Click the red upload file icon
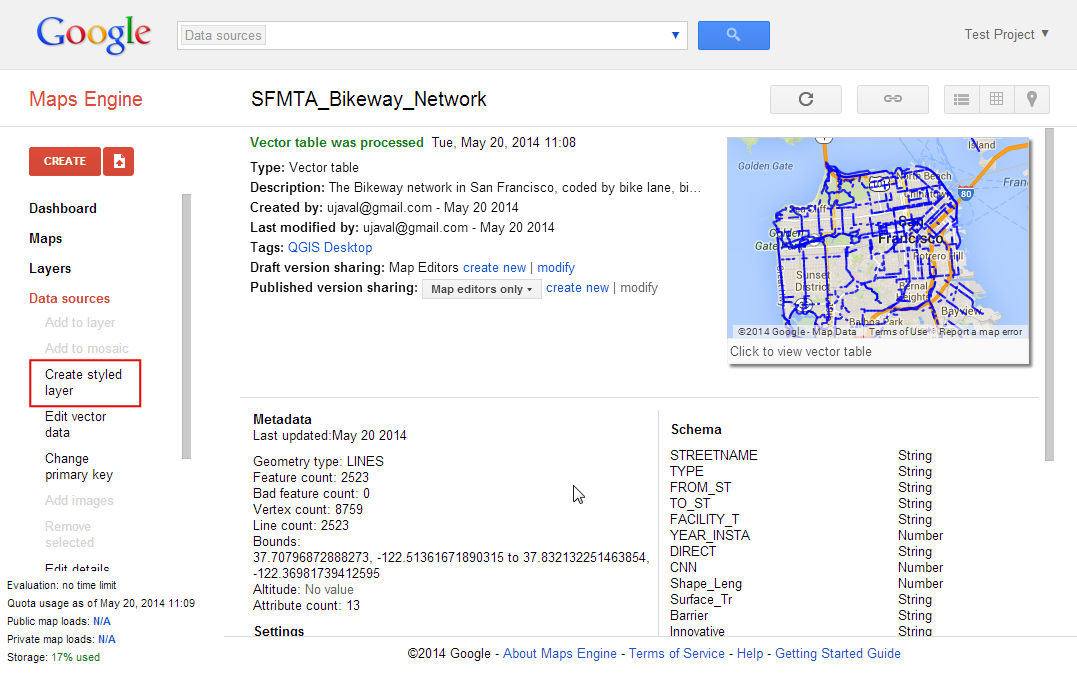Image resolution: width=1077 pixels, height=674 pixels. (119, 161)
